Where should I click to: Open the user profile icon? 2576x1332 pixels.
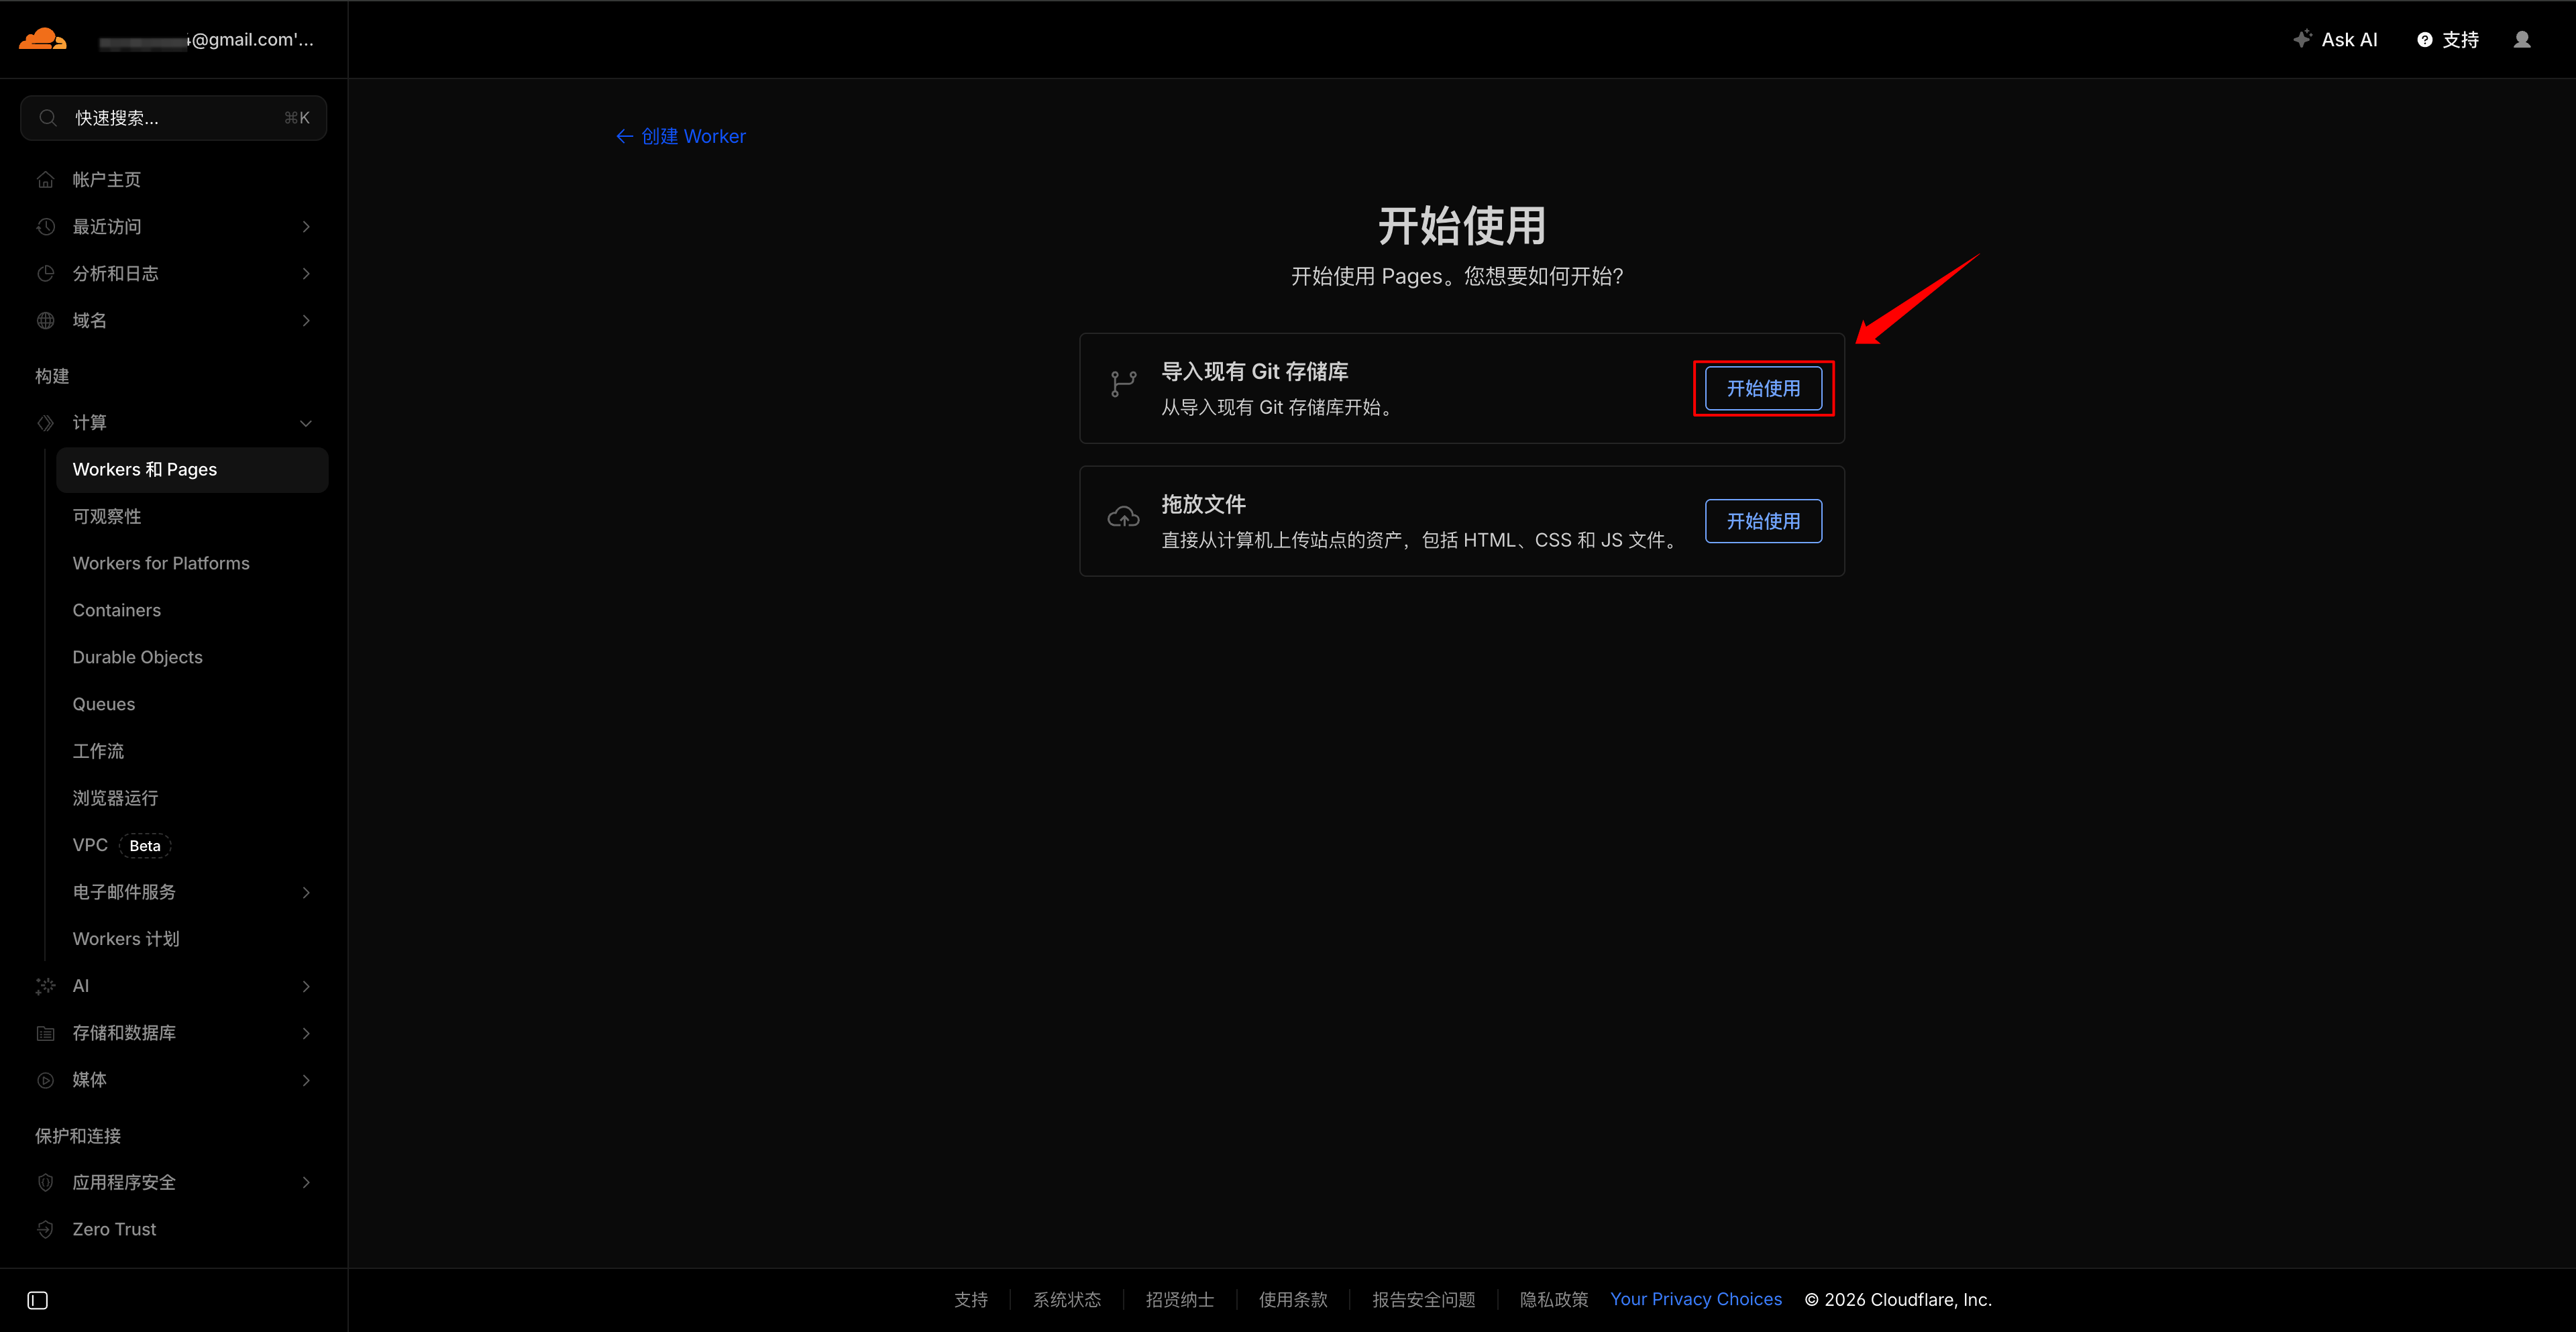[2521, 40]
